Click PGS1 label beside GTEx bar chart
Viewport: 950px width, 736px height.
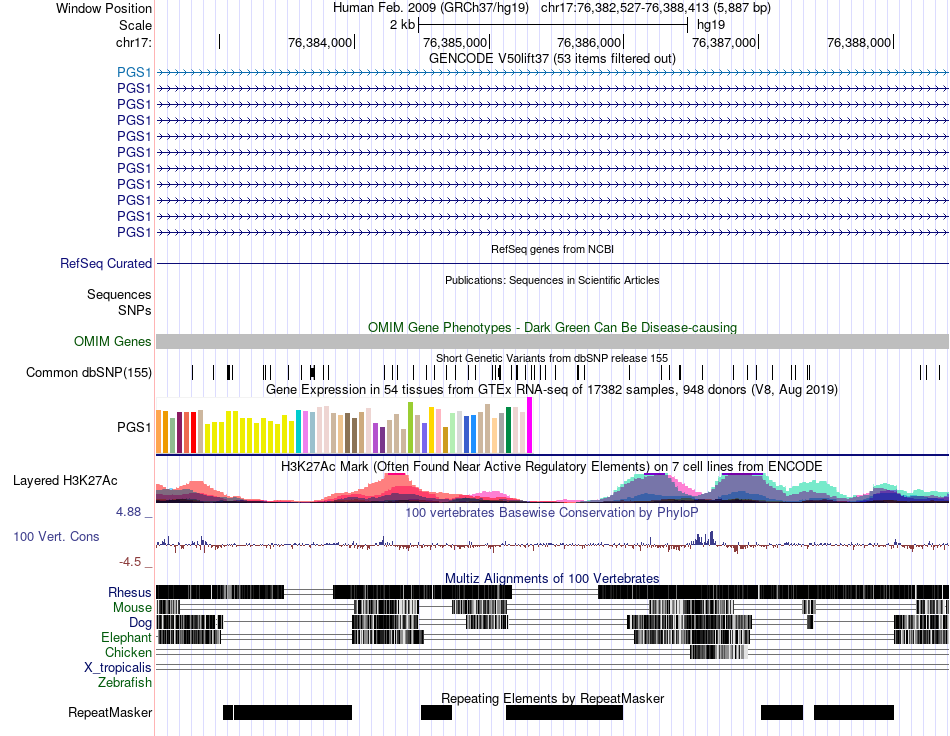pos(134,428)
